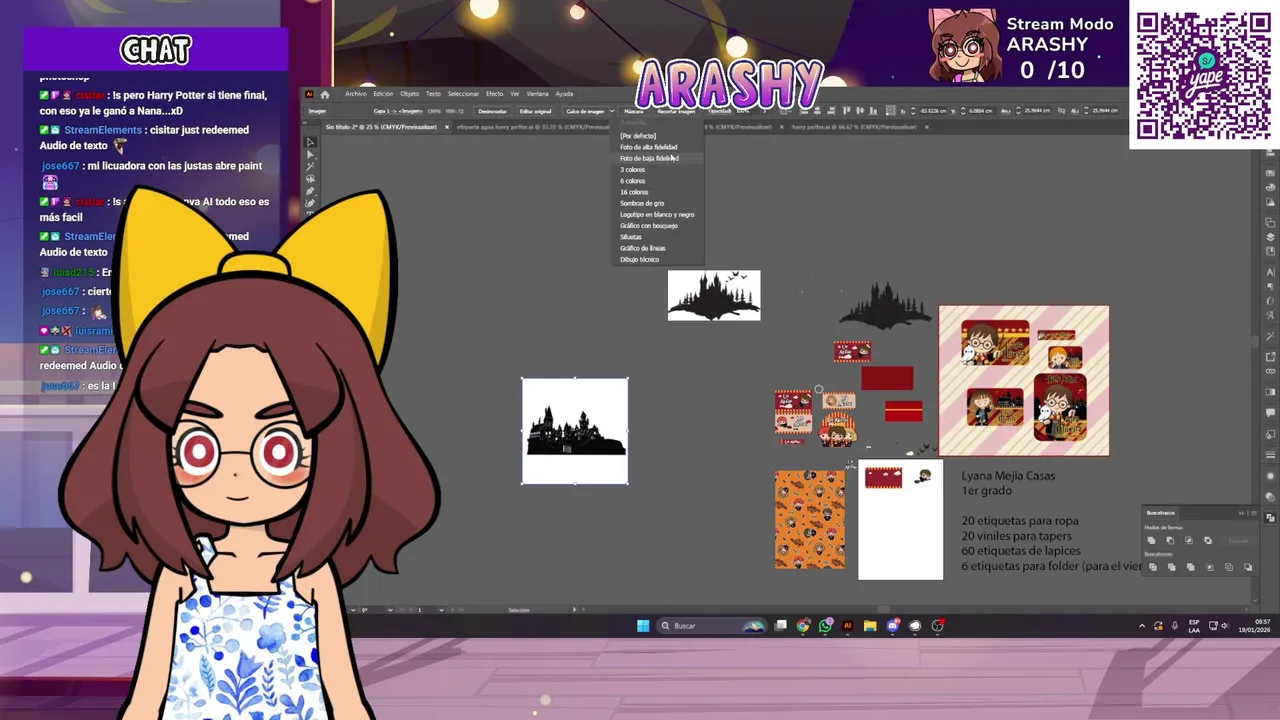Select the Direct Selection tool
Image resolution: width=1280 pixels, height=720 pixels.
pyautogui.click(x=310, y=154)
